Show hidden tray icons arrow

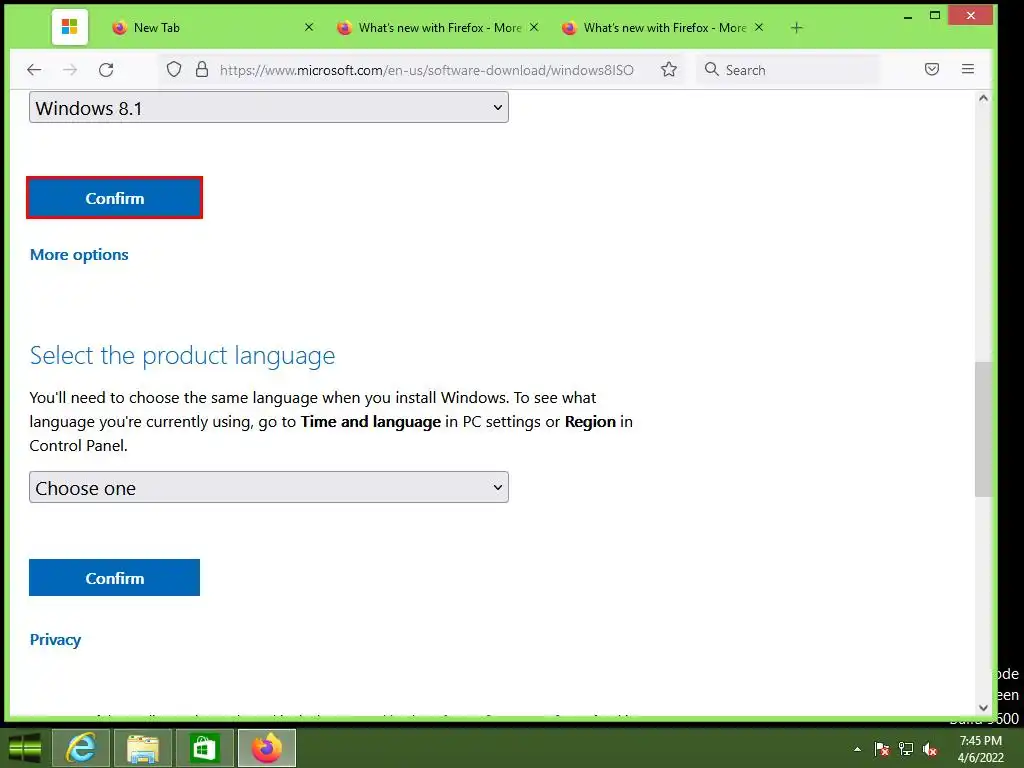coord(857,749)
